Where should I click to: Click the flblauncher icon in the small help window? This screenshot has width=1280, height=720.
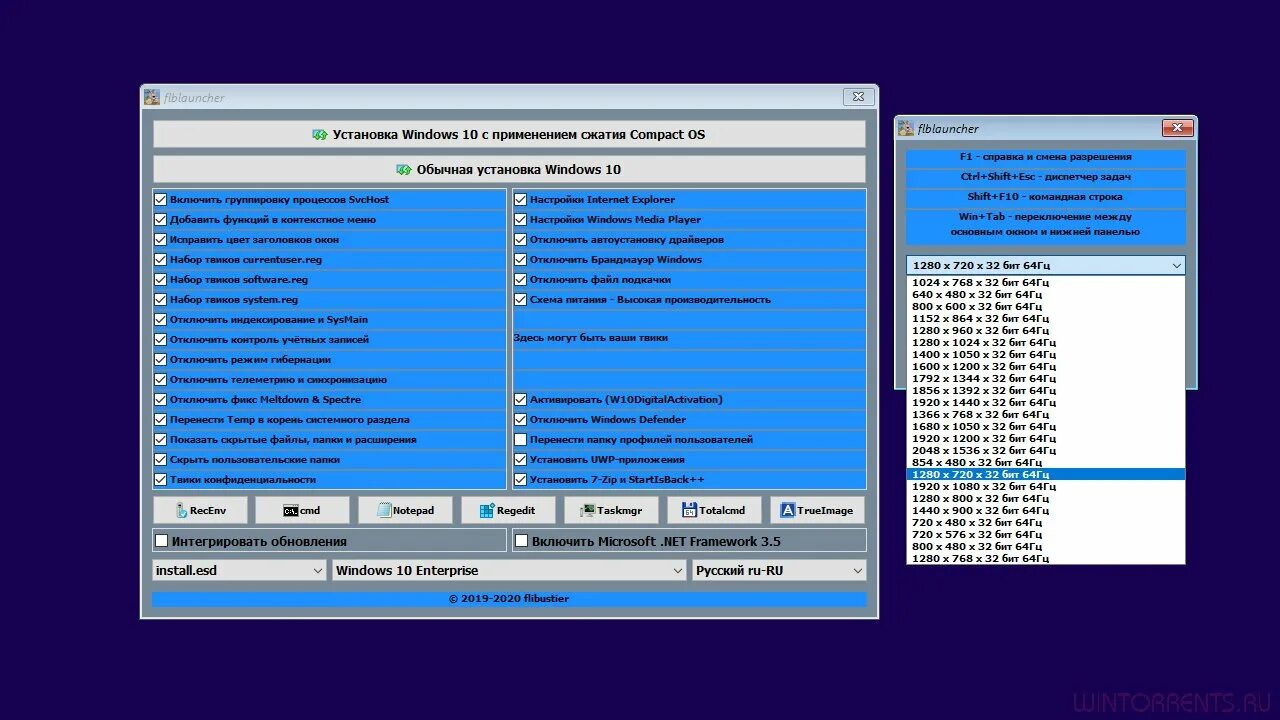click(x=906, y=128)
